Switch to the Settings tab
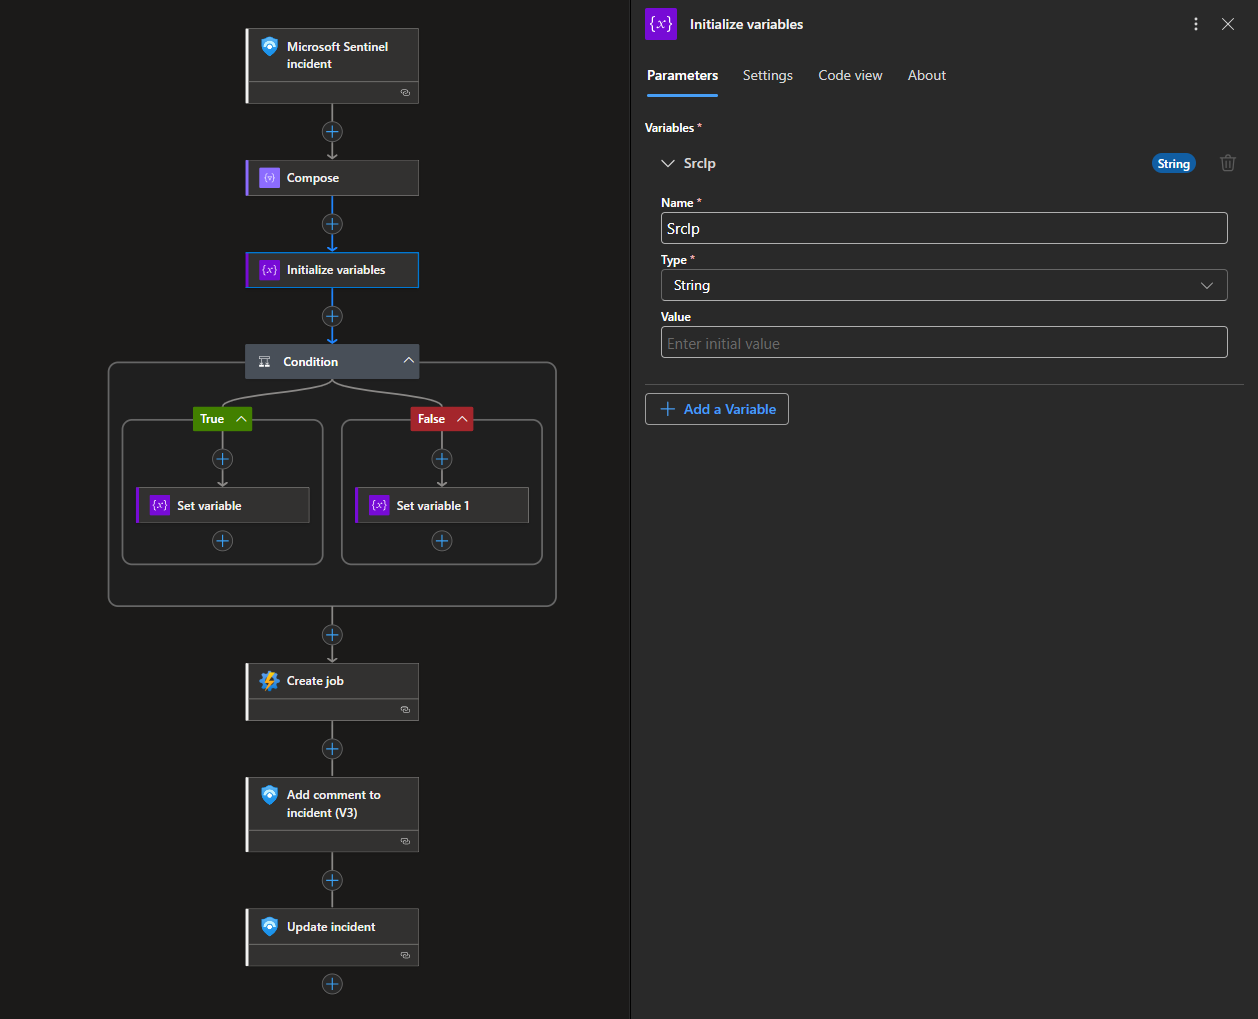The height and width of the screenshot is (1019, 1258). pyautogui.click(x=767, y=75)
